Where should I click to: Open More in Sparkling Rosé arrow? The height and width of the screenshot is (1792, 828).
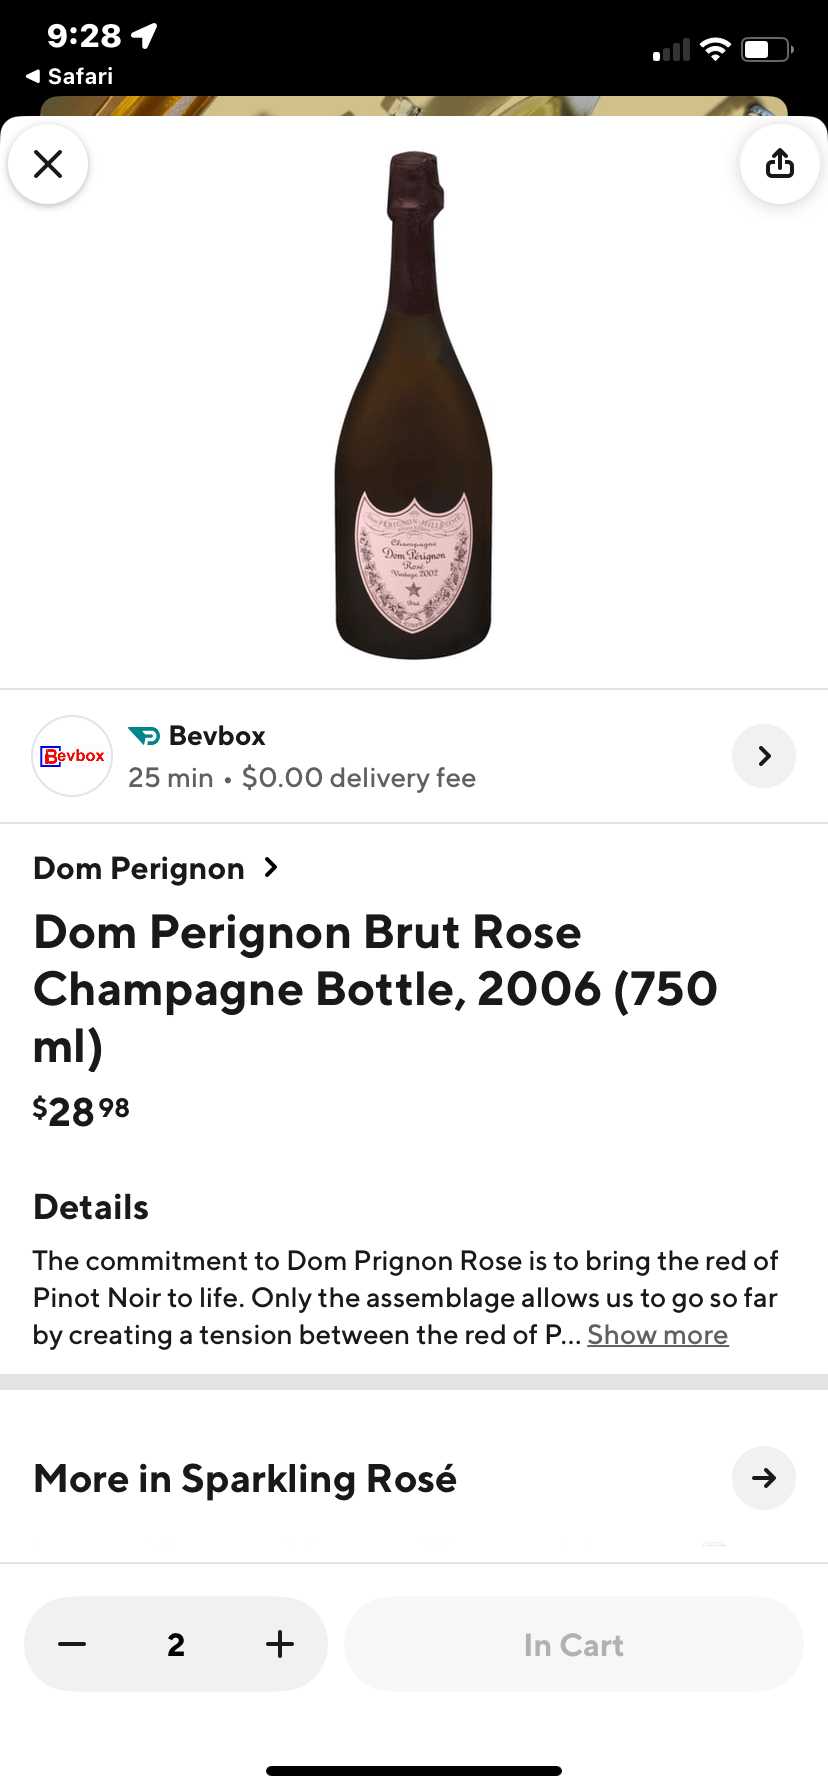tap(764, 1478)
